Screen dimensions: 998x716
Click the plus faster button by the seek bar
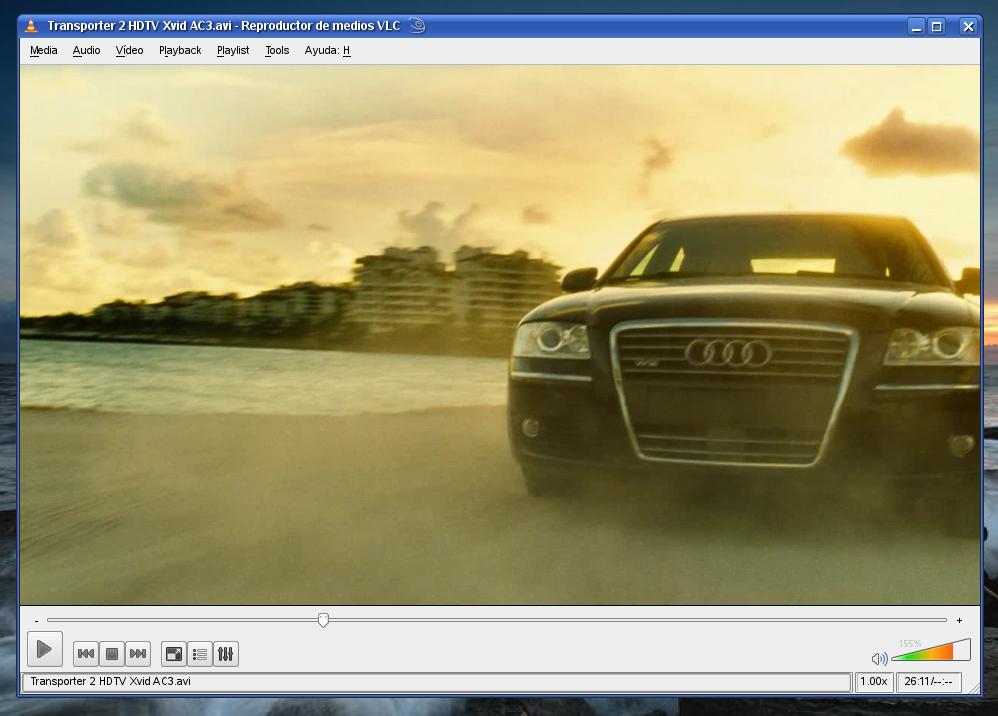[x=959, y=621]
